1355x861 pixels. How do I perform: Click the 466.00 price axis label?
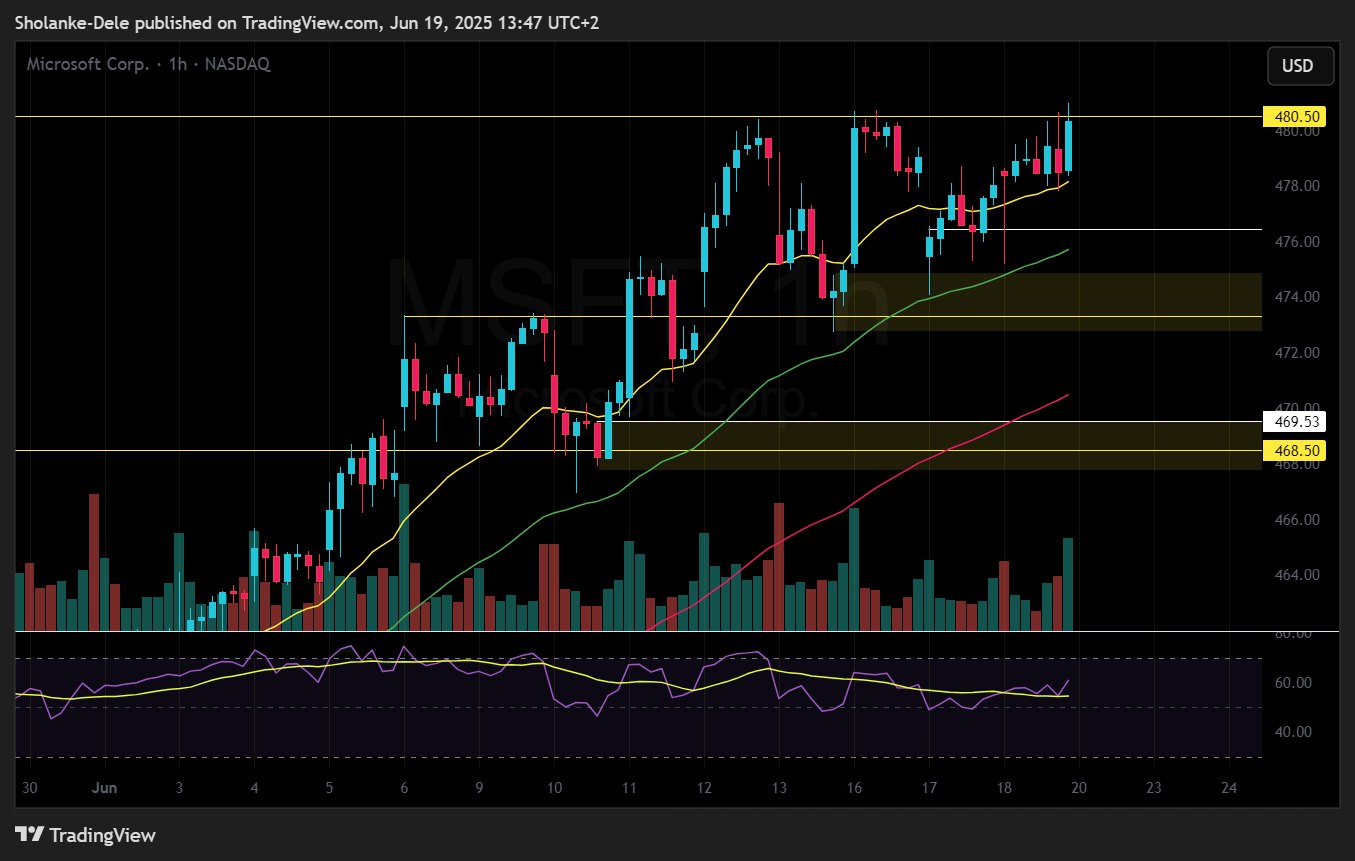point(1299,520)
